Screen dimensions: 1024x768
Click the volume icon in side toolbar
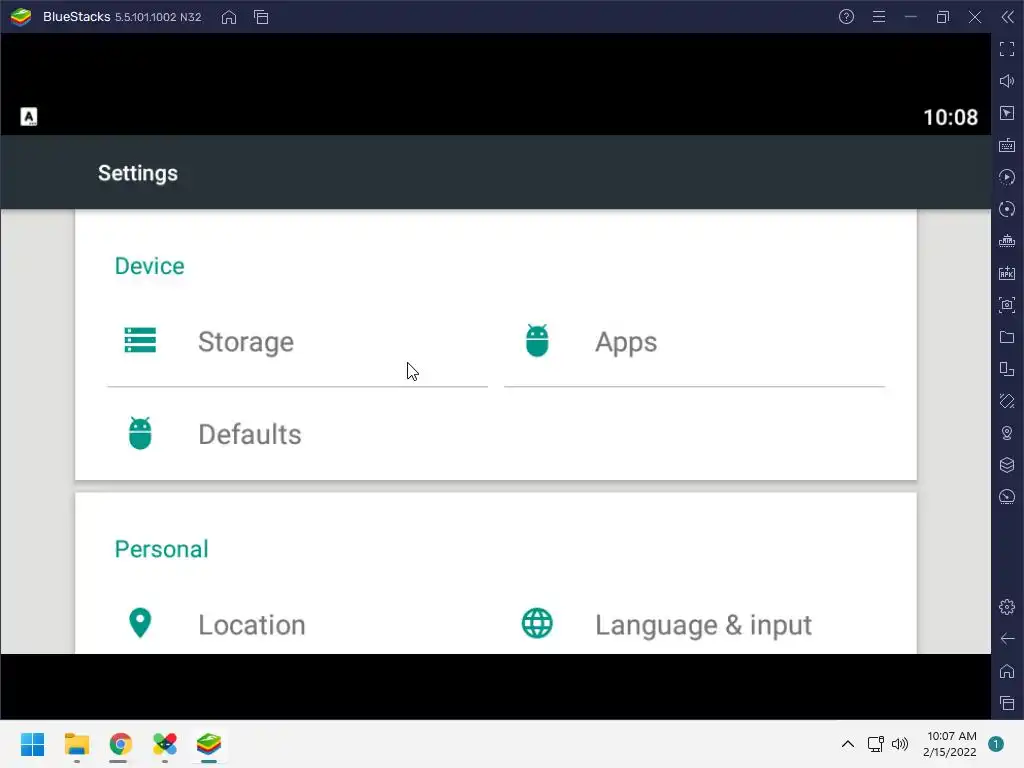pyautogui.click(x=1007, y=81)
